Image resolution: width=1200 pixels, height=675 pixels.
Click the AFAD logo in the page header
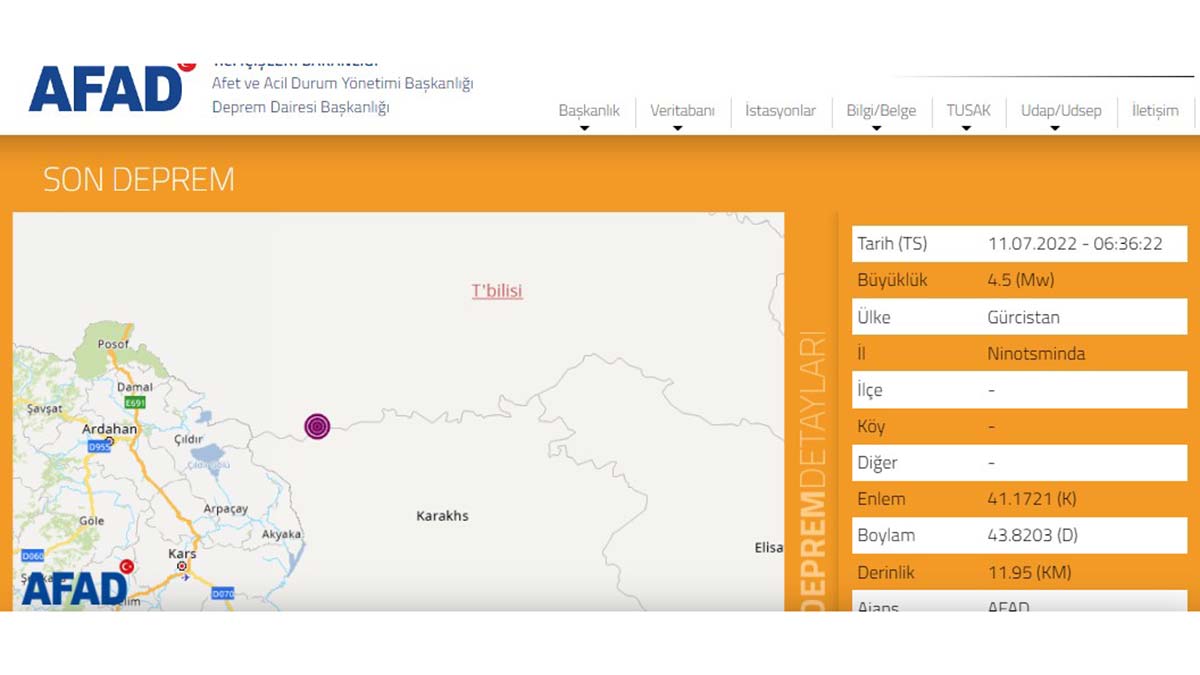coord(106,88)
